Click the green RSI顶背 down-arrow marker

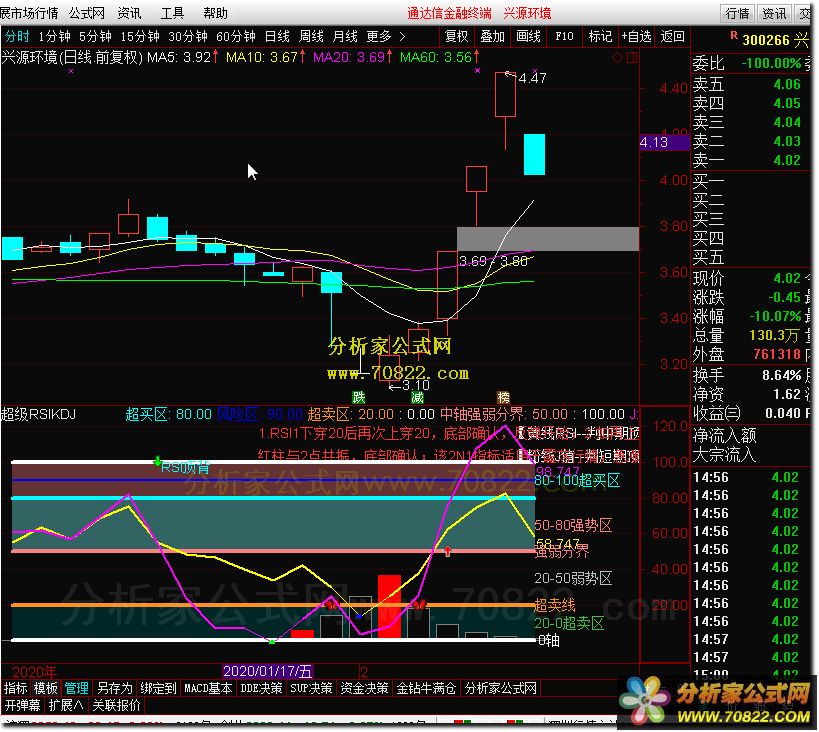[x=157, y=461]
